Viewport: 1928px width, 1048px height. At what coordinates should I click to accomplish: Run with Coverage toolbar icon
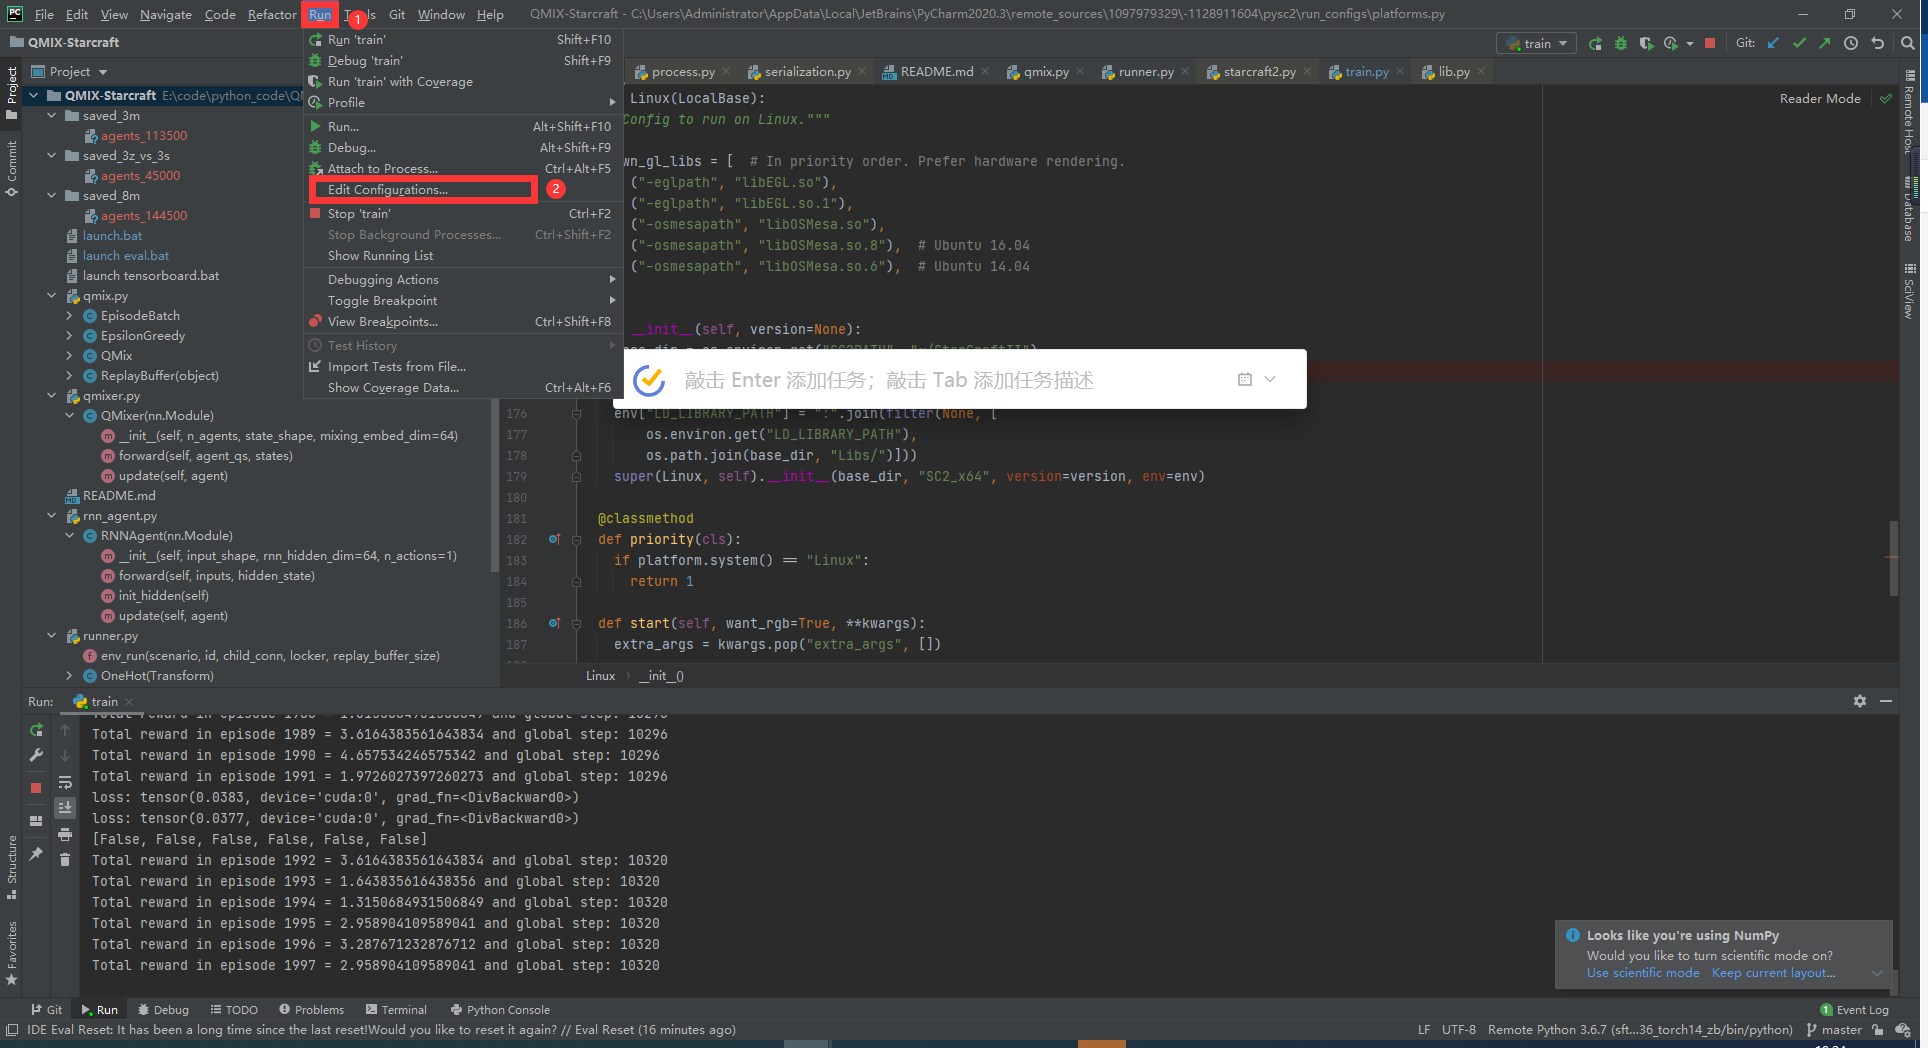(x=1646, y=43)
